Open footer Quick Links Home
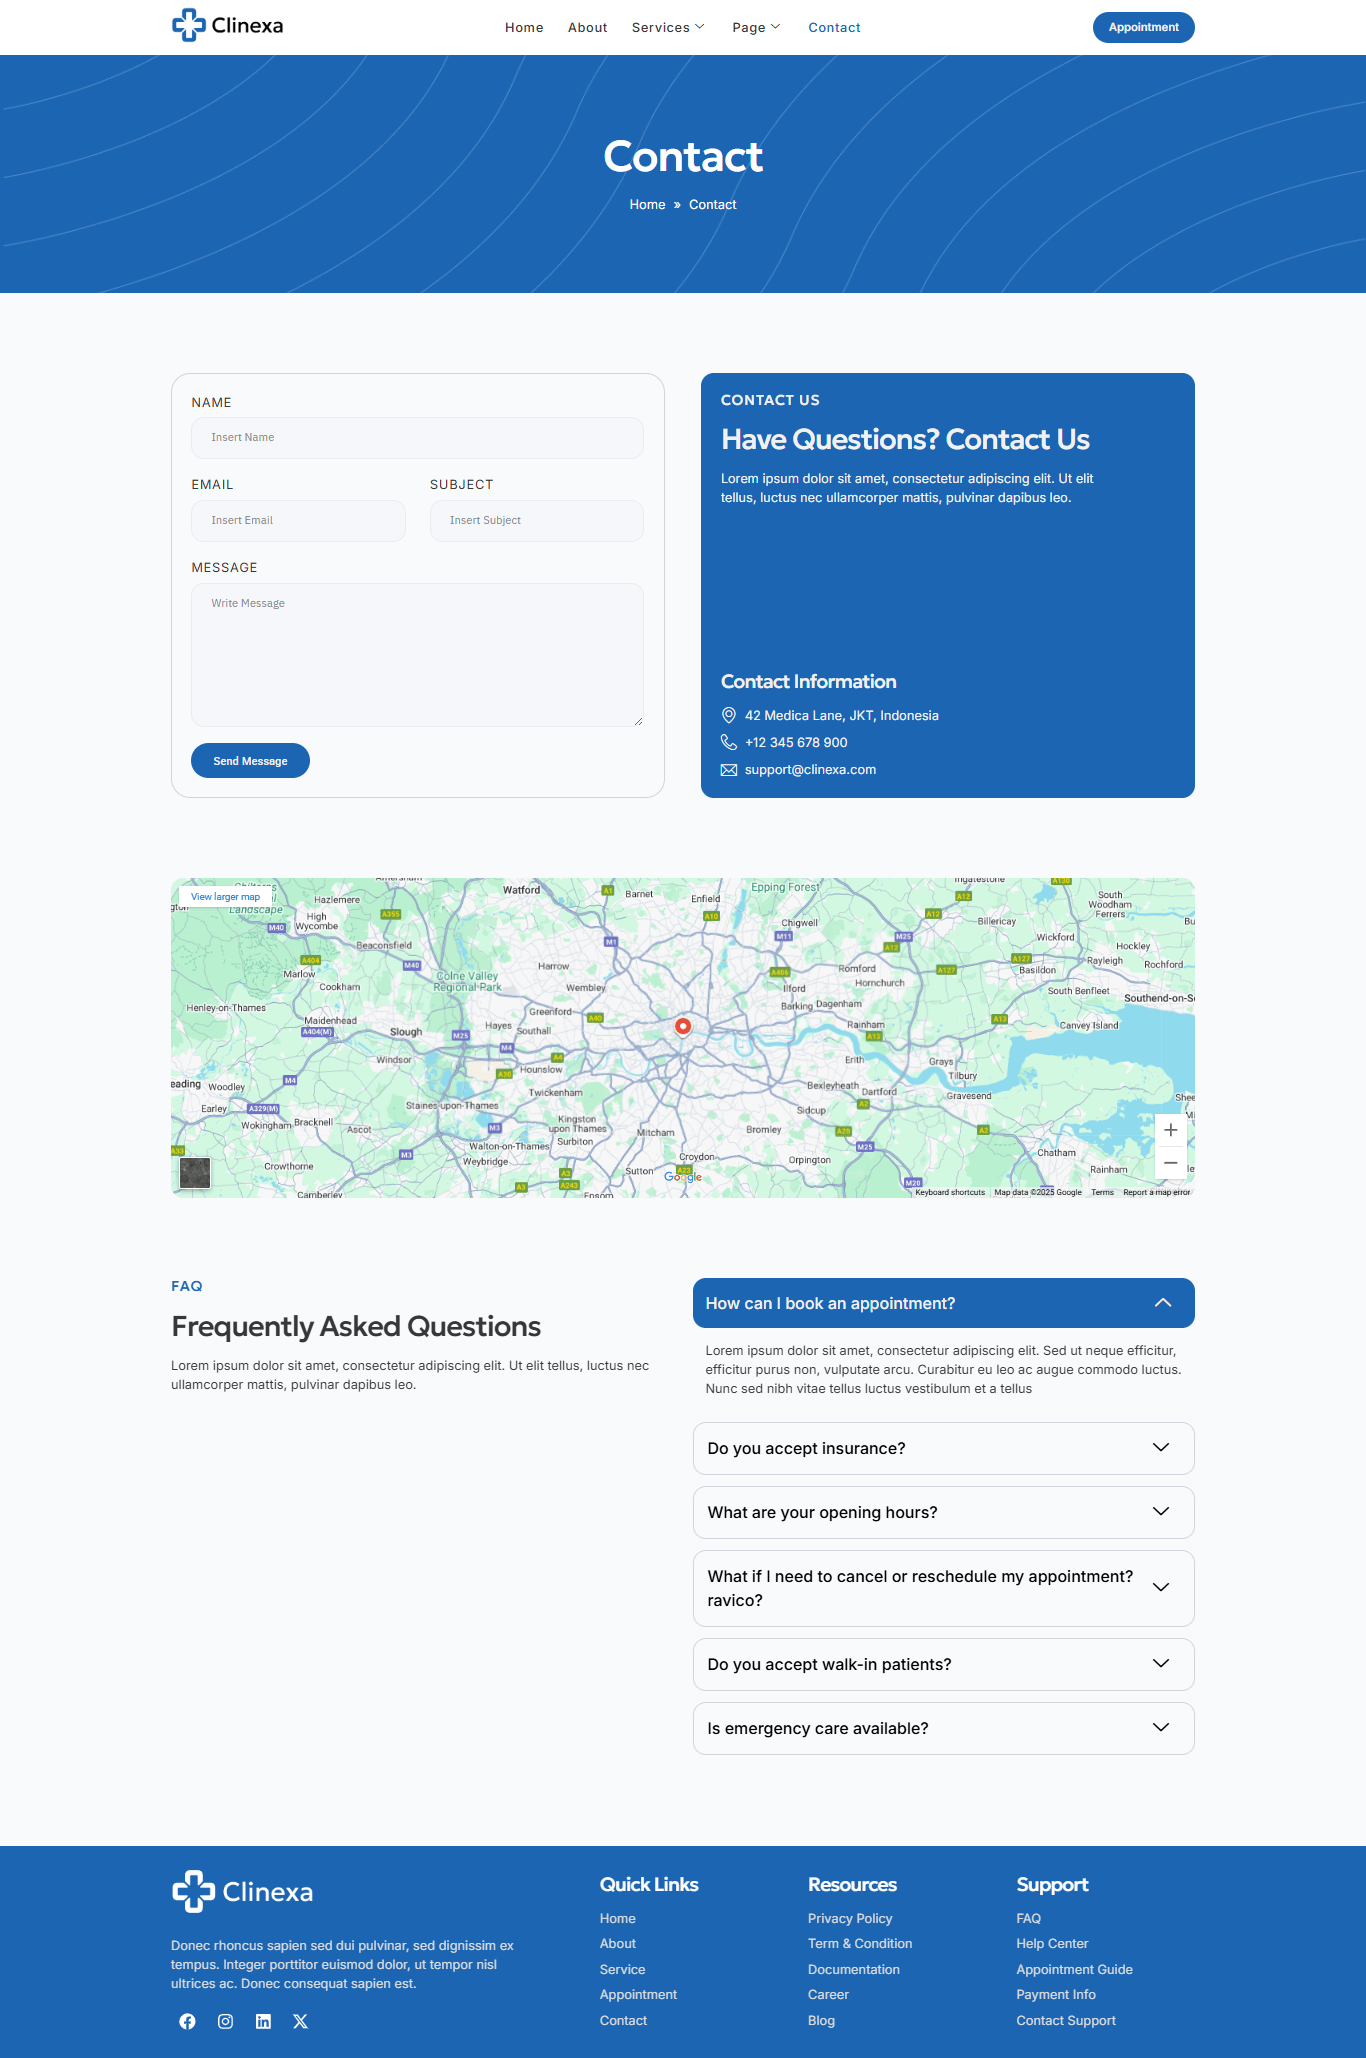Viewport: 1366px width, 2058px height. pos(617,1918)
